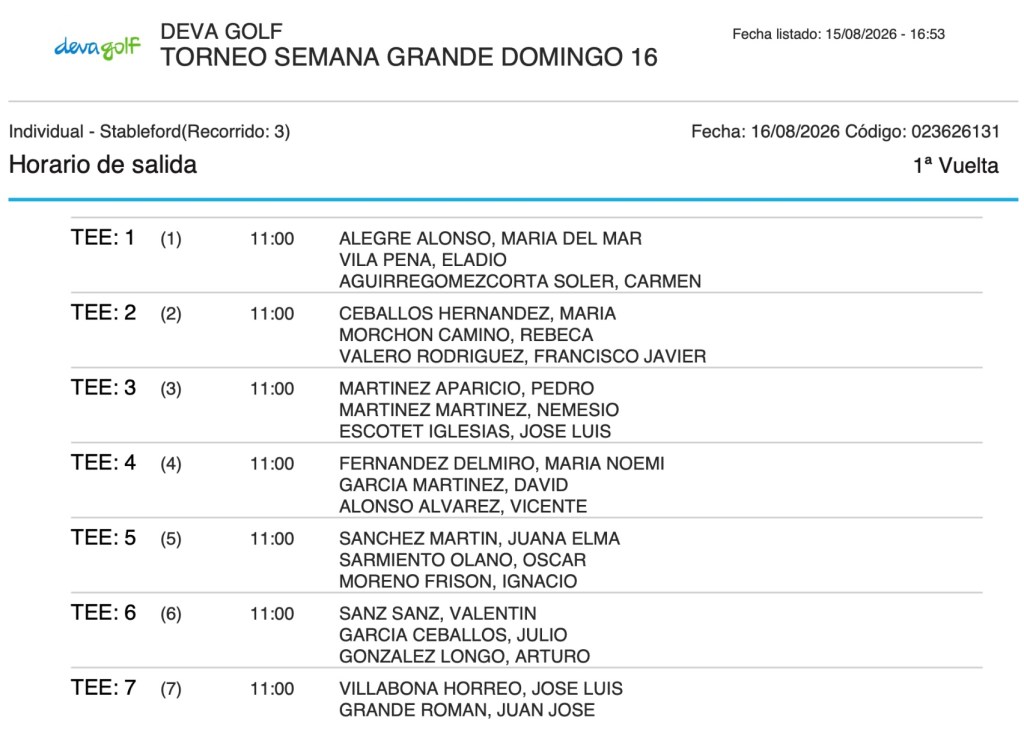Click player VALERO RODRIGUEZ, FRANCISCO JAVIER

click(x=522, y=357)
